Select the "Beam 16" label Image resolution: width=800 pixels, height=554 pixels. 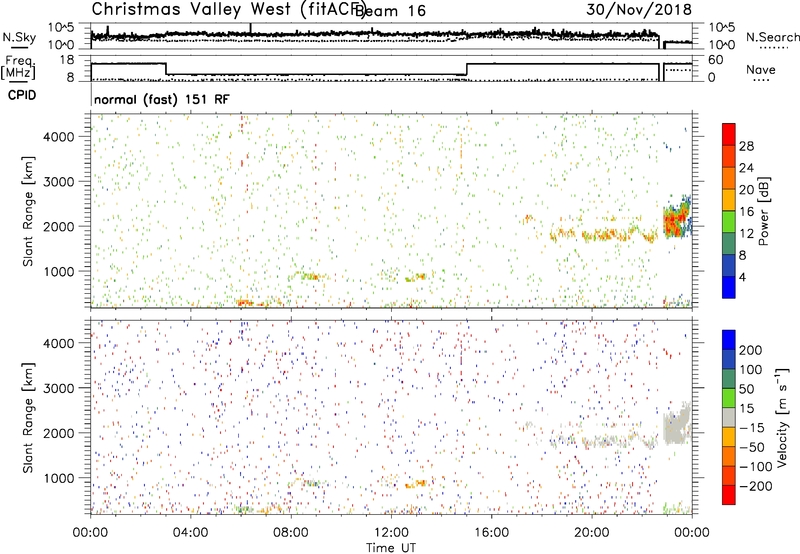pyautogui.click(x=390, y=11)
